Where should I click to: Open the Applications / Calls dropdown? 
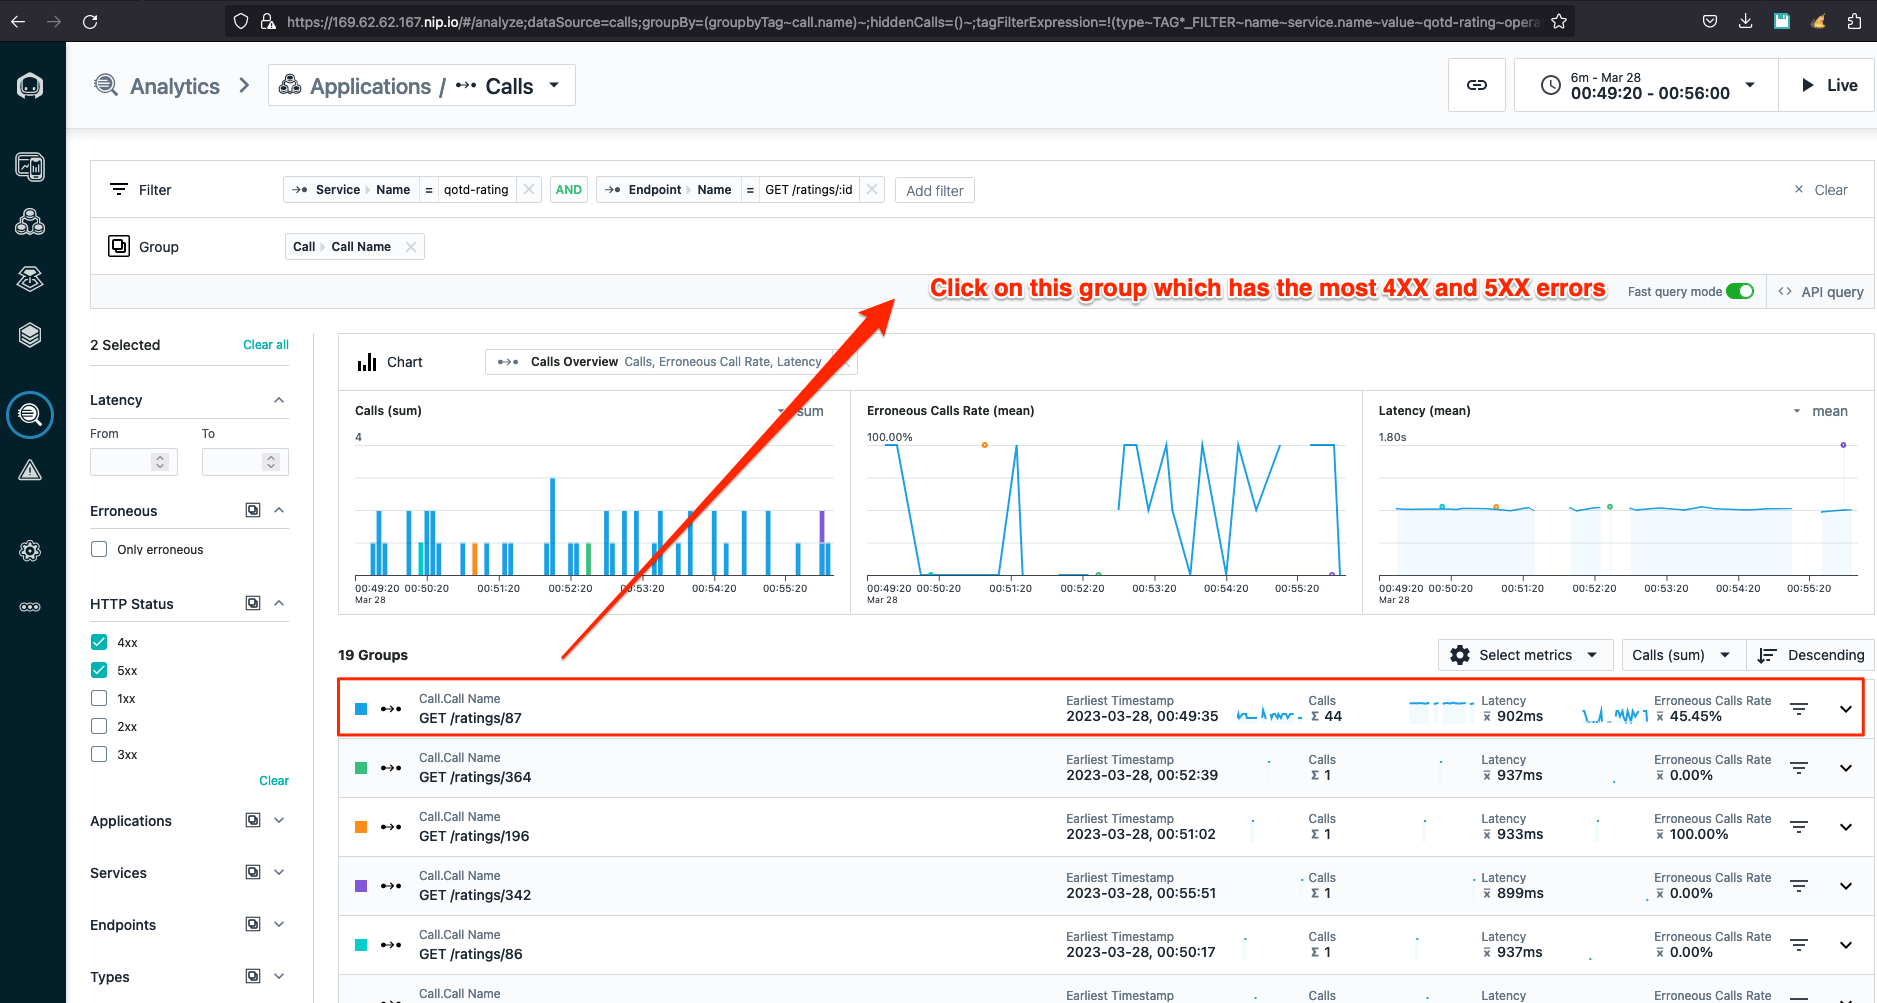[x=421, y=85]
